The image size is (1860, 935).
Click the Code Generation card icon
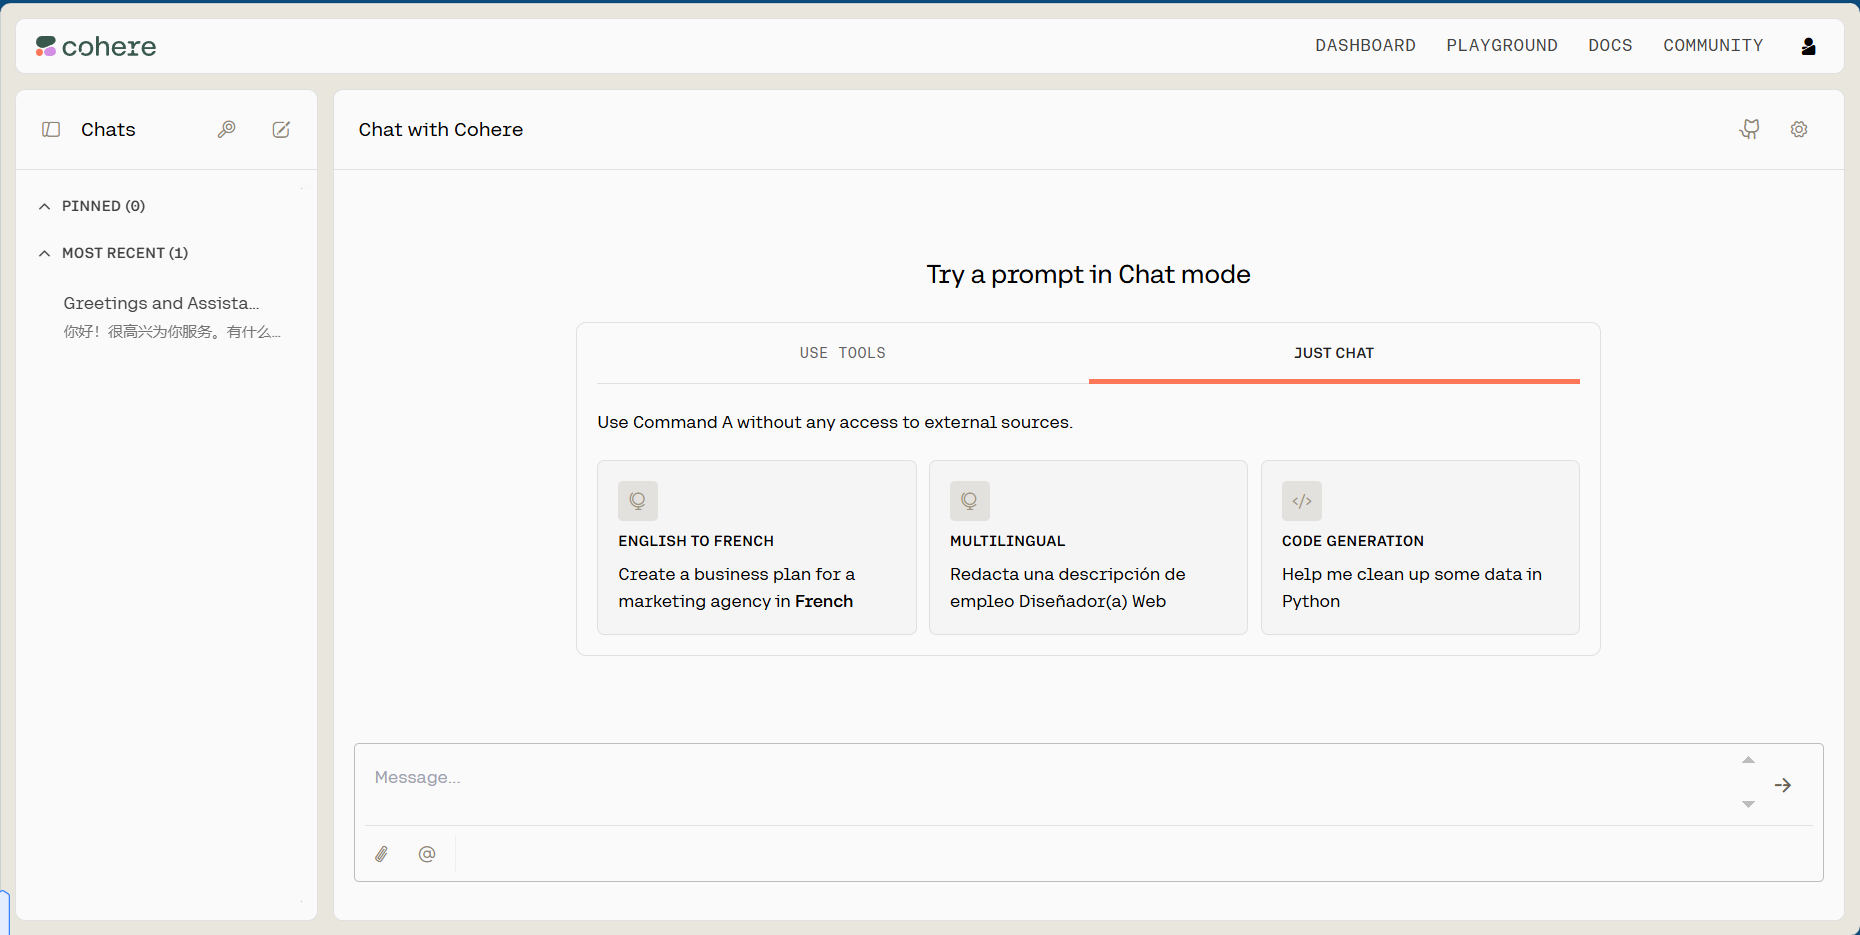tap(1302, 501)
